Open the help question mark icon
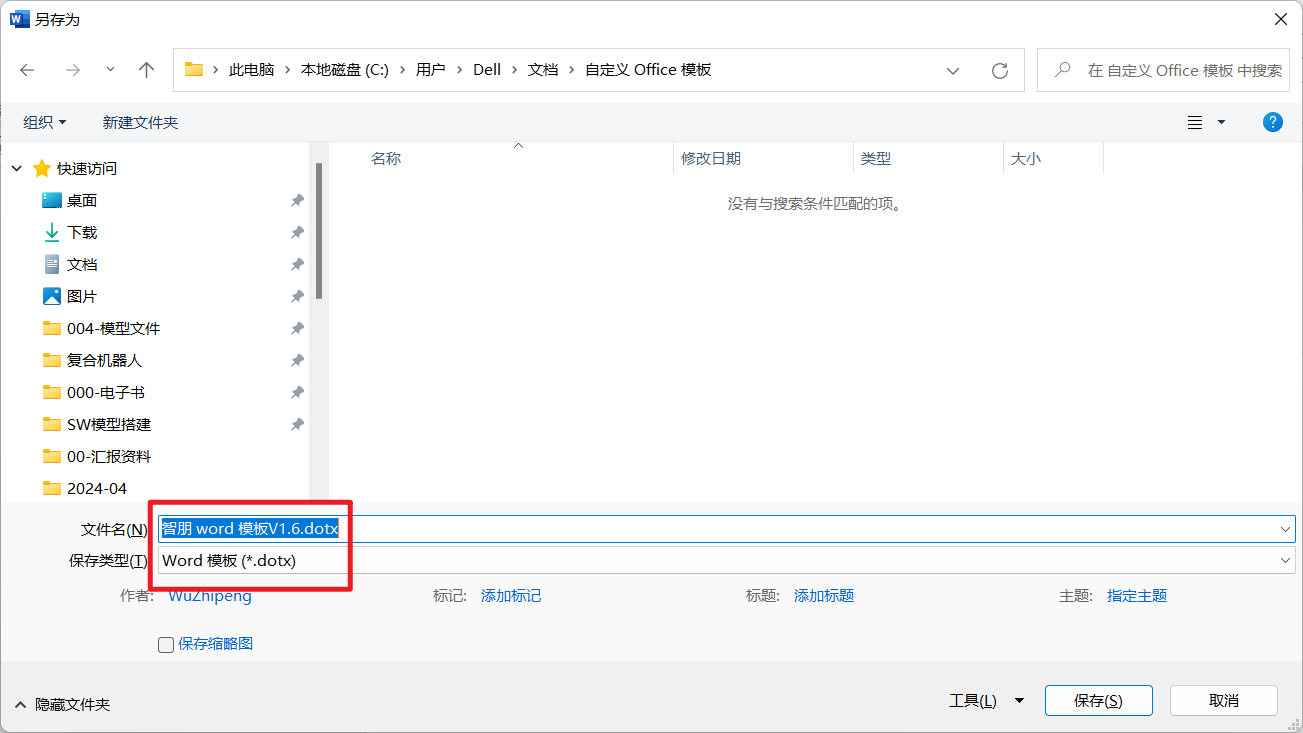1303x733 pixels. pos(1272,122)
